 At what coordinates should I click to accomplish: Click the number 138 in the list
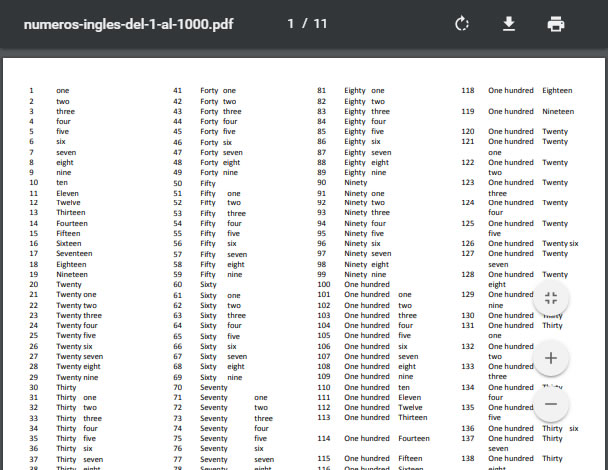coord(468,458)
